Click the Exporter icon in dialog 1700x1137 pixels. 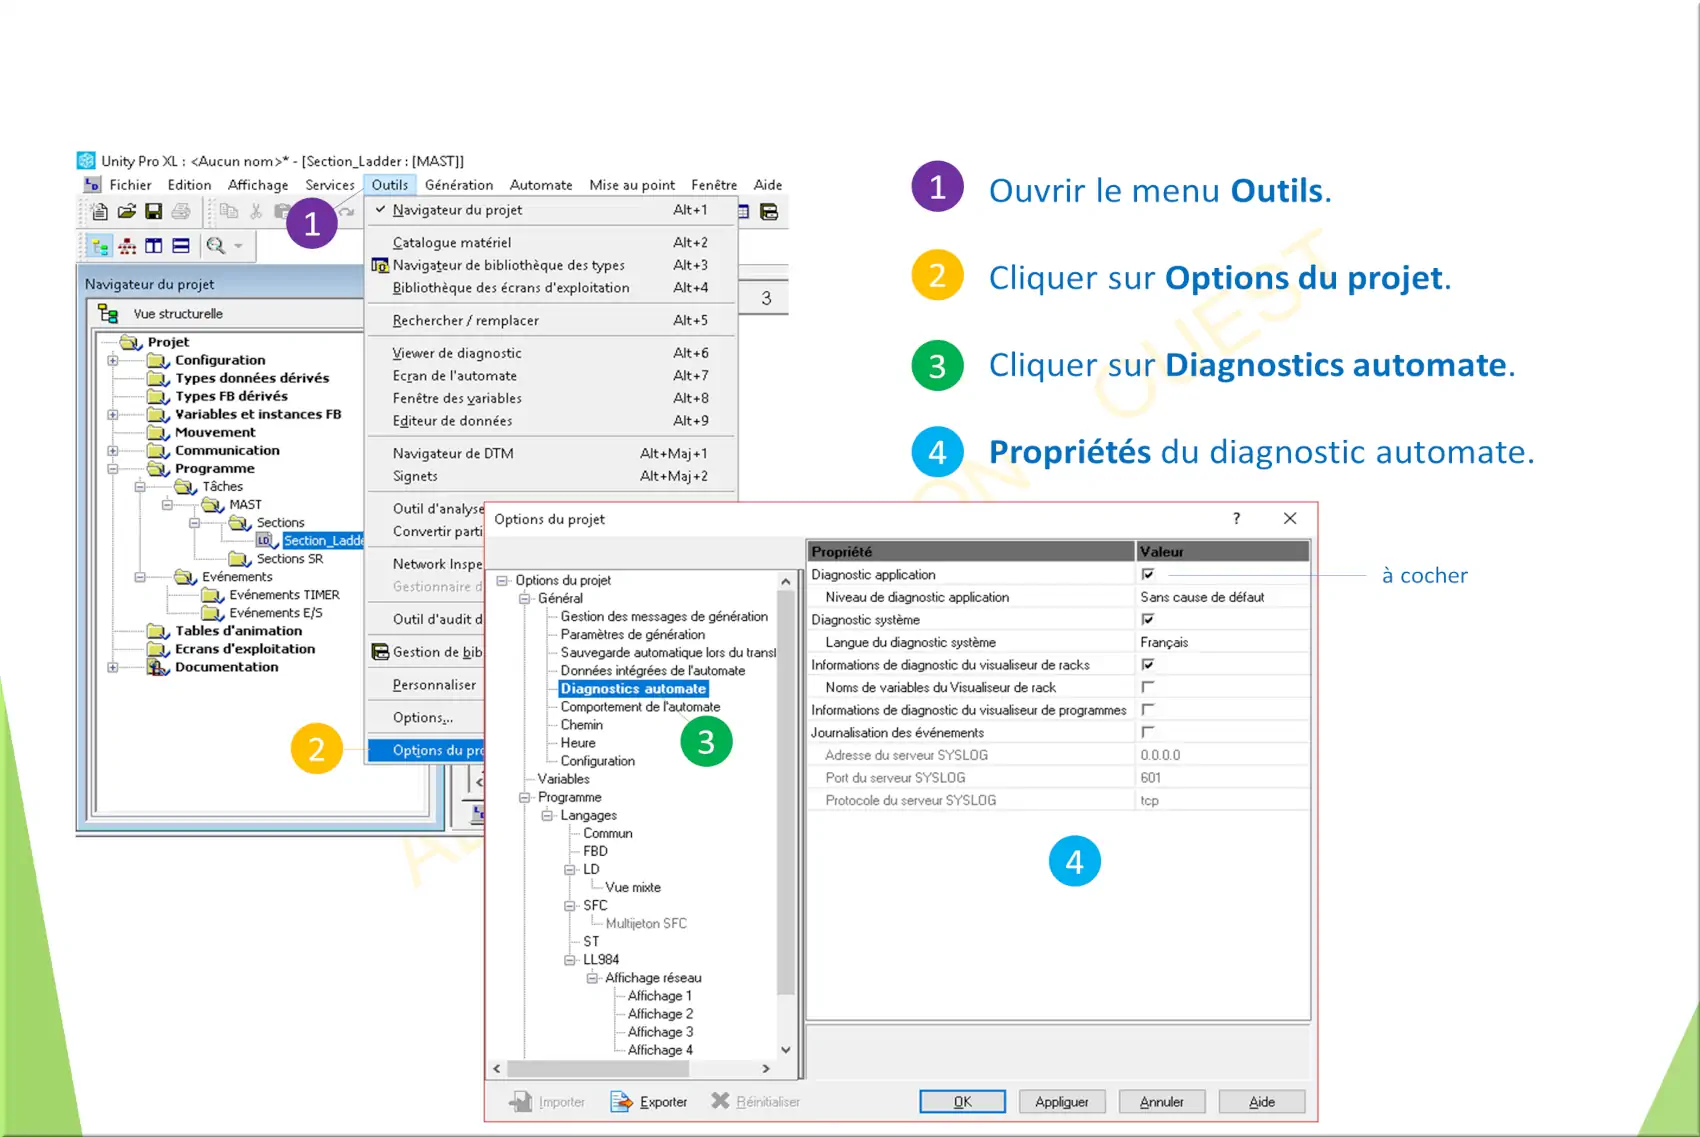(621, 1102)
